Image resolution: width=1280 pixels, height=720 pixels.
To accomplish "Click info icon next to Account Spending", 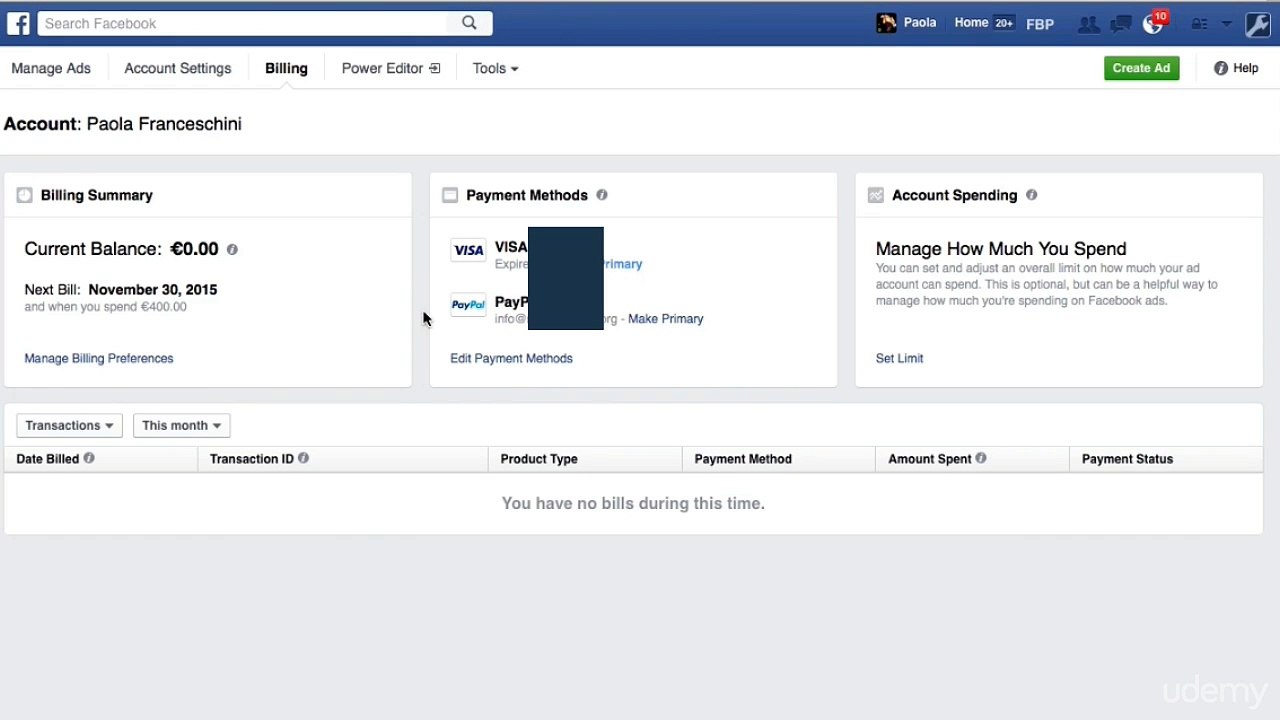I will (1031, 195).
